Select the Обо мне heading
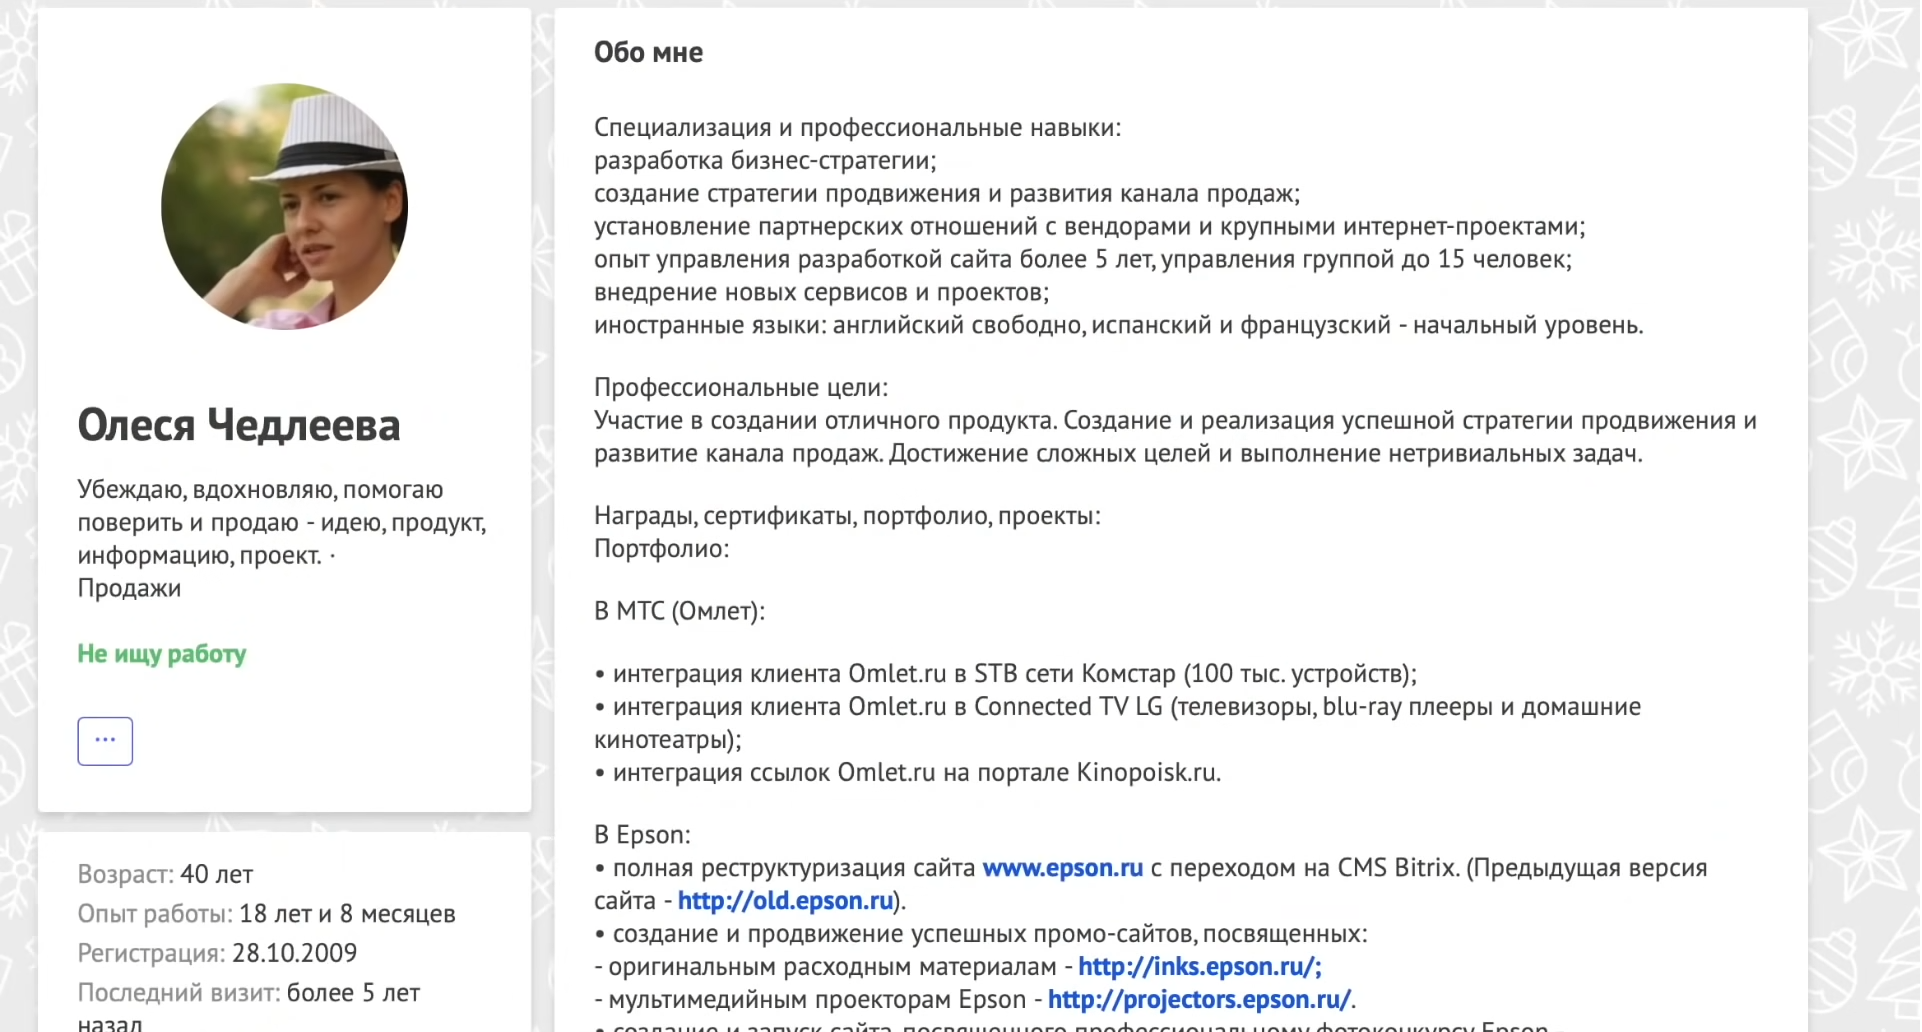The height and width of the screenshot is (1032, 1922). click(x=648, y=52)
